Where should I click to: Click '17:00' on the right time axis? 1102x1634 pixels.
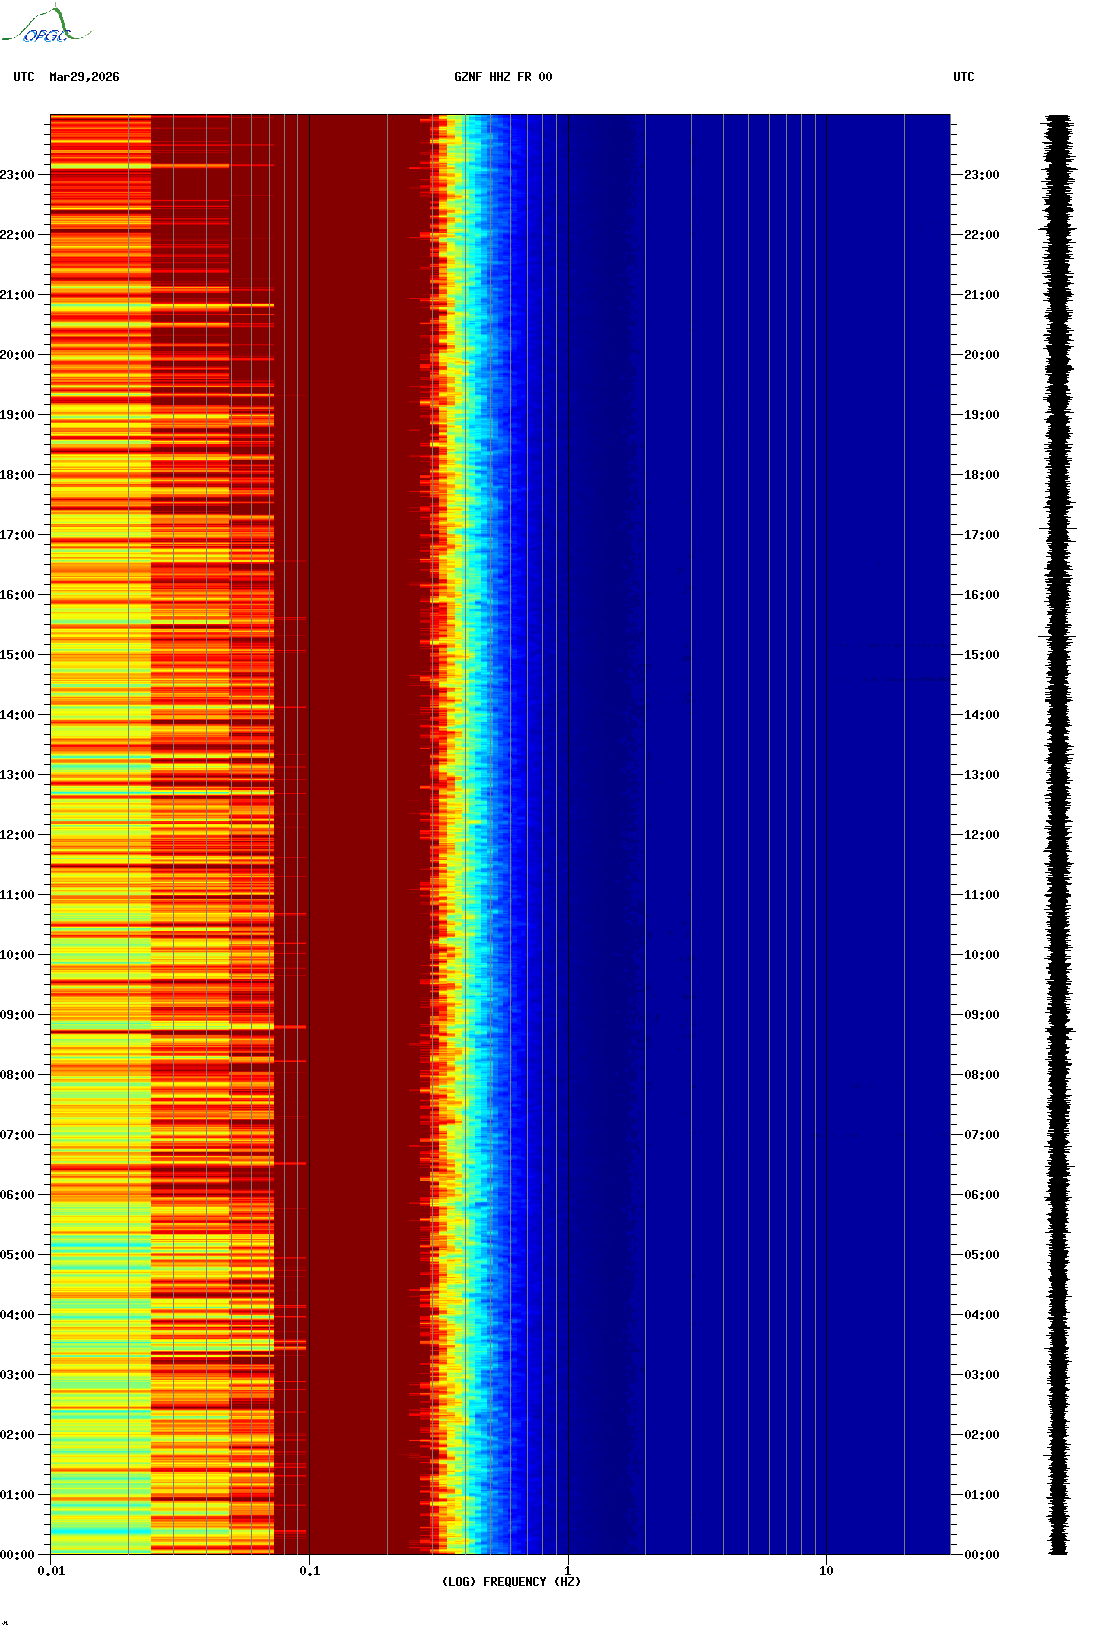pos(982,535)
